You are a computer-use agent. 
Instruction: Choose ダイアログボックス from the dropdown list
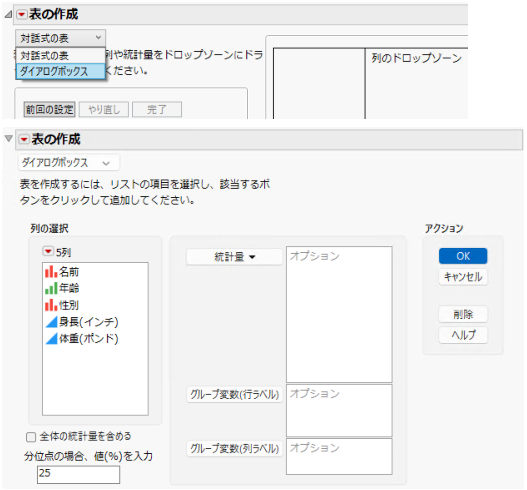(x=60, y=71)
